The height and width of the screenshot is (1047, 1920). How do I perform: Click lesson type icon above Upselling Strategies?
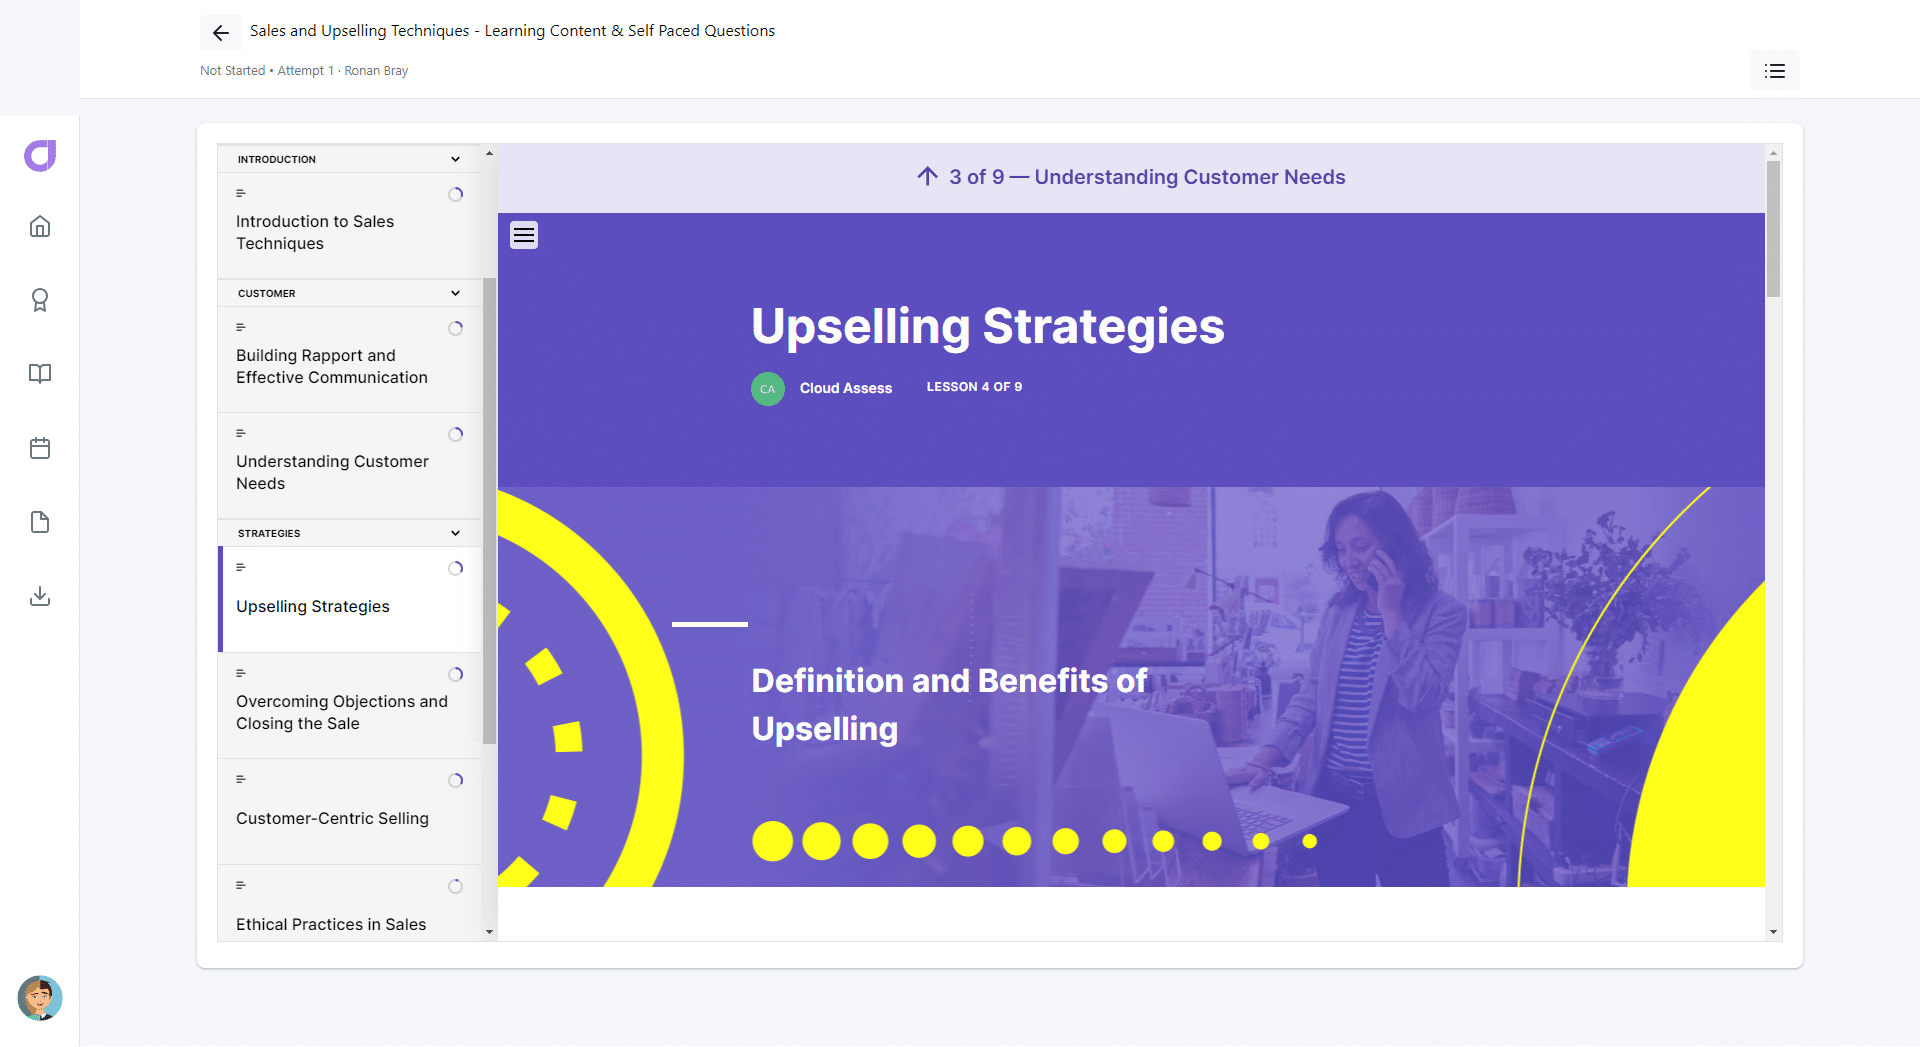click(241, 567)
